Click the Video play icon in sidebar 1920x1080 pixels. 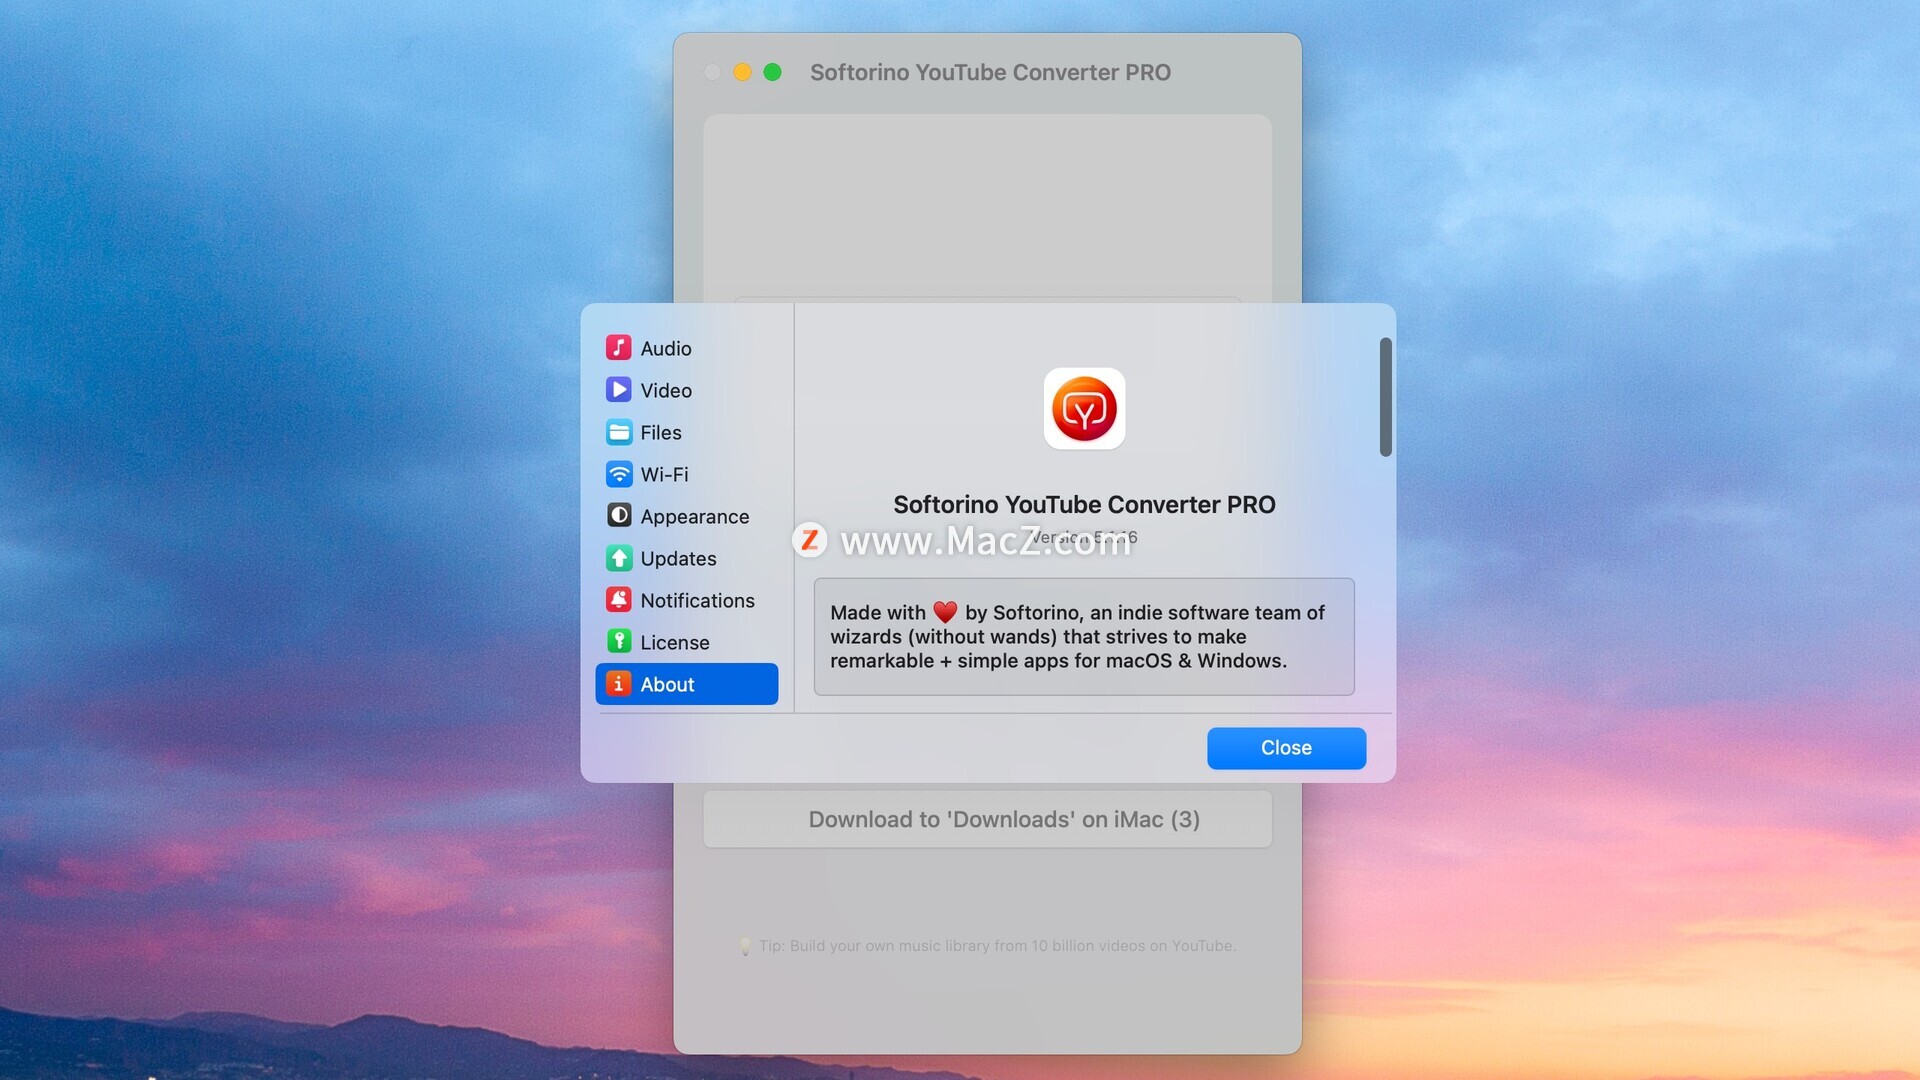tap(618, 390)
